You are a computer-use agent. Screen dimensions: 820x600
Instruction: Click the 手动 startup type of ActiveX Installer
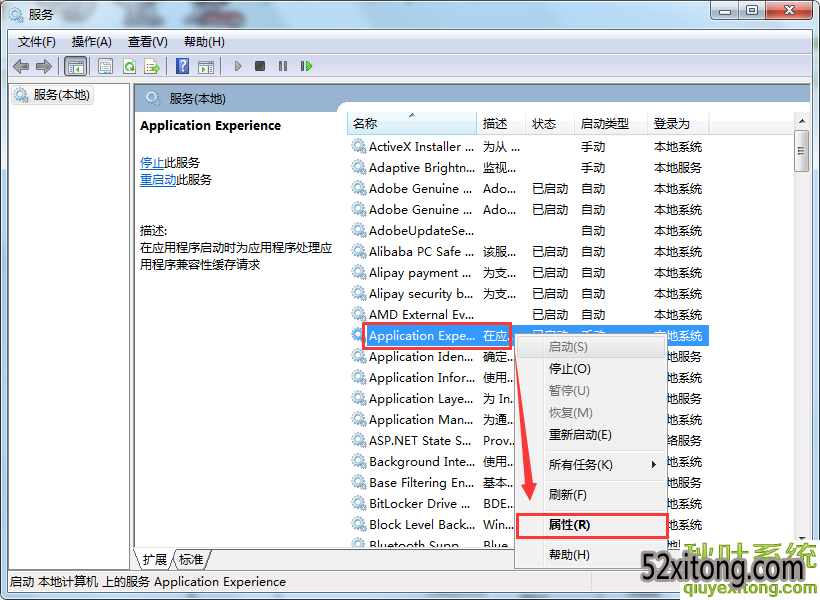tap(593, 146)
